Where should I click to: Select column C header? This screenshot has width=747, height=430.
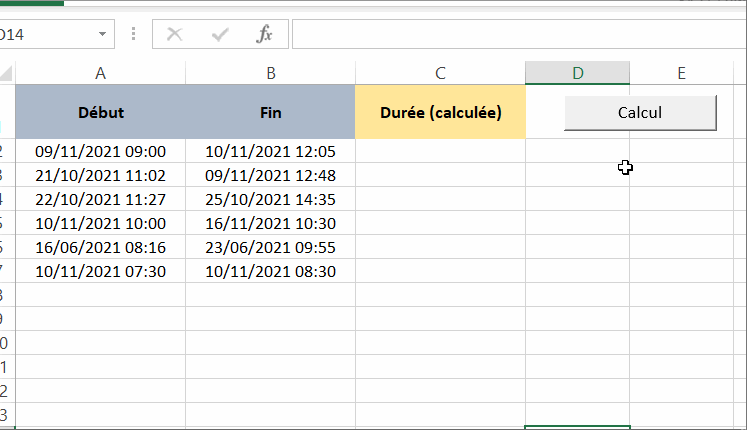(x=440, y=73)
